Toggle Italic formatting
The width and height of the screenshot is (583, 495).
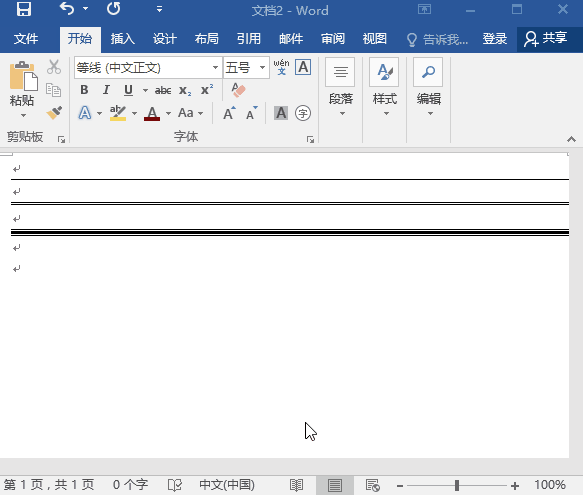coord(106,90)
